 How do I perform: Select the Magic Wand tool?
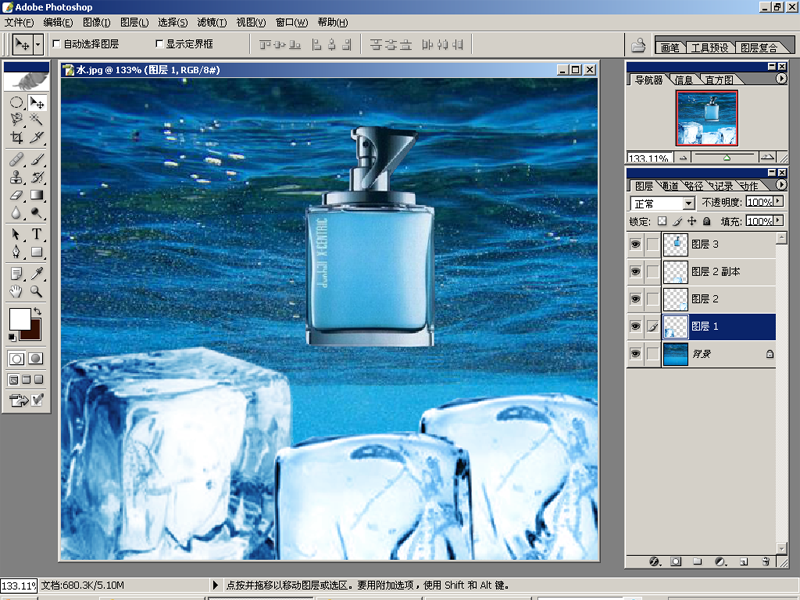(37, 120)
